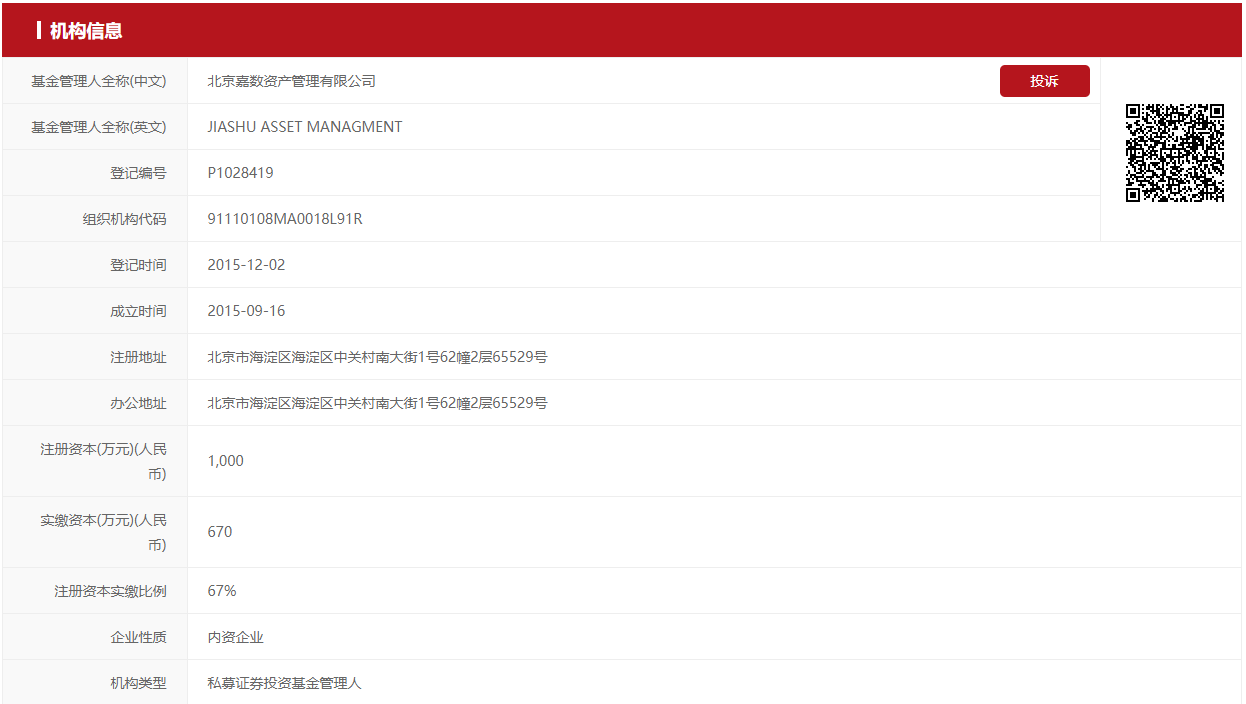Click the registered capital value 1,000
The image size is (1246, 704).
tap(225, 461)
